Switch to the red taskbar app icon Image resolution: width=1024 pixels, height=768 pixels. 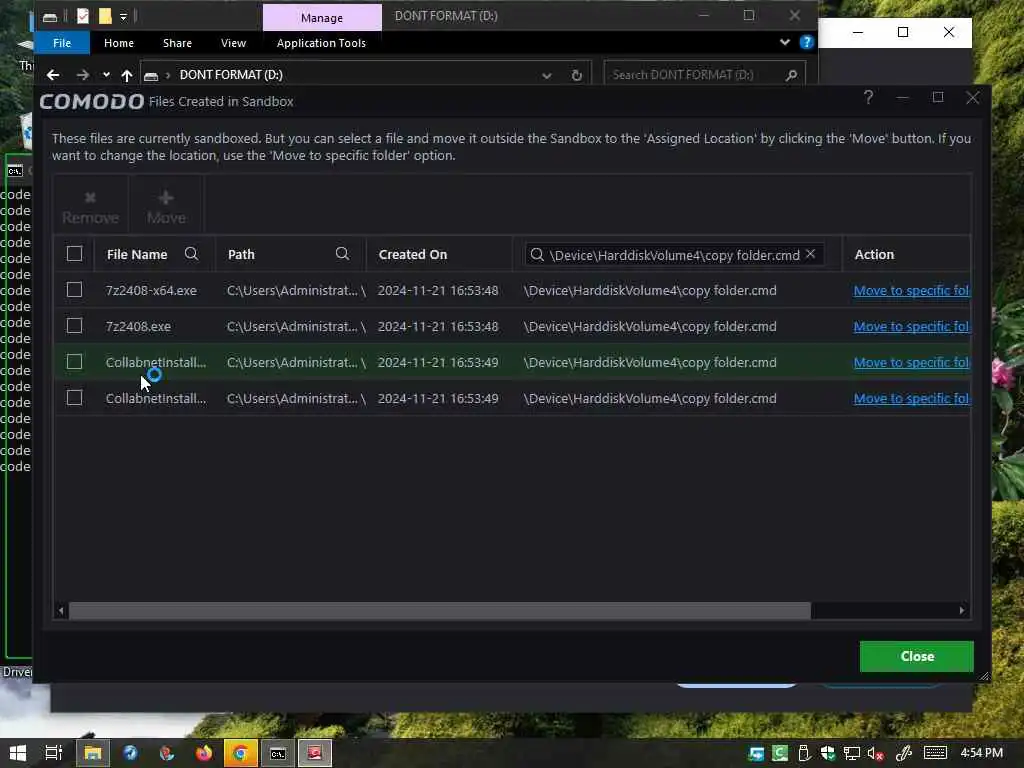click(x=315, y=753)
